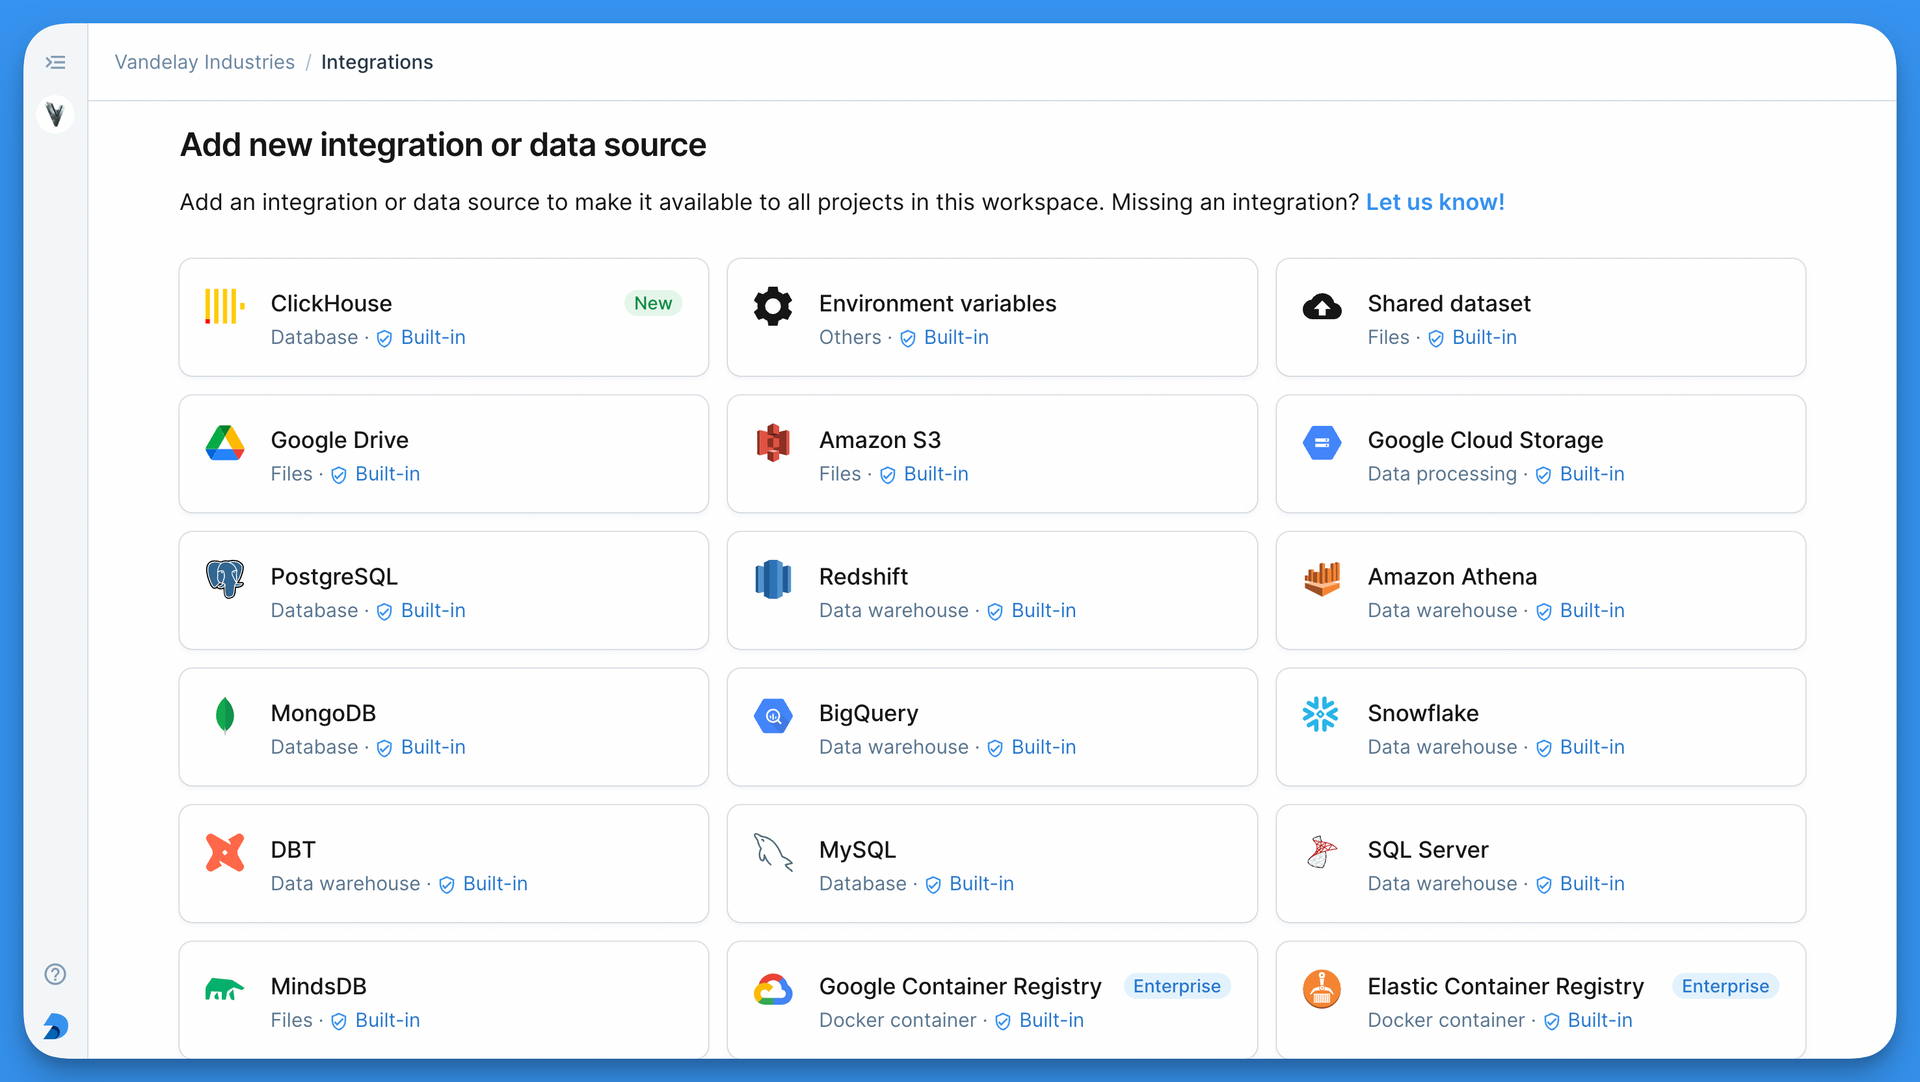Select the ClickHouse database icon

coord(222,306)
